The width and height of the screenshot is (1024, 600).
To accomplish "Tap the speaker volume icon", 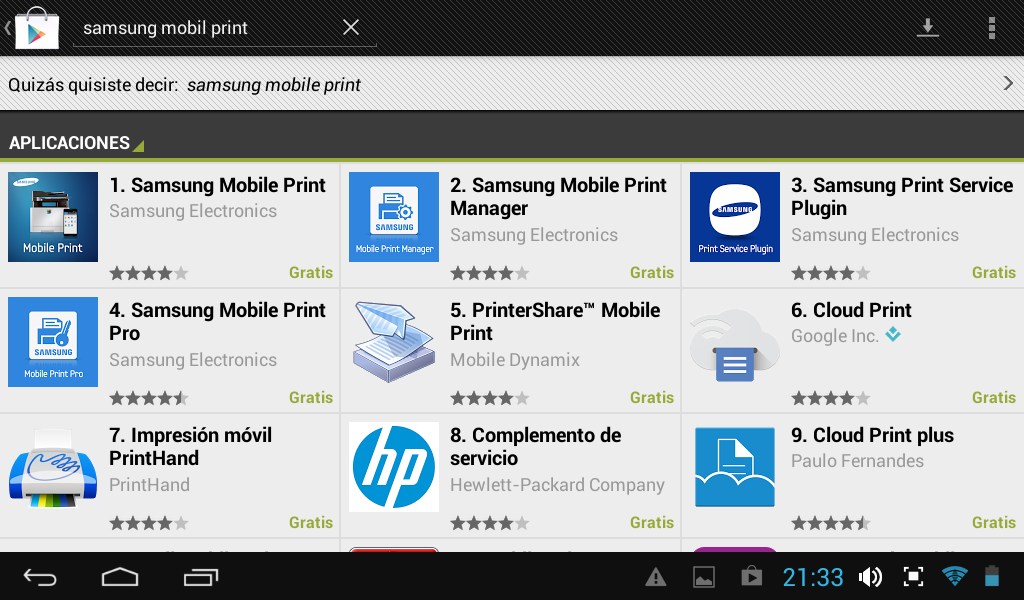I will 871,577.
